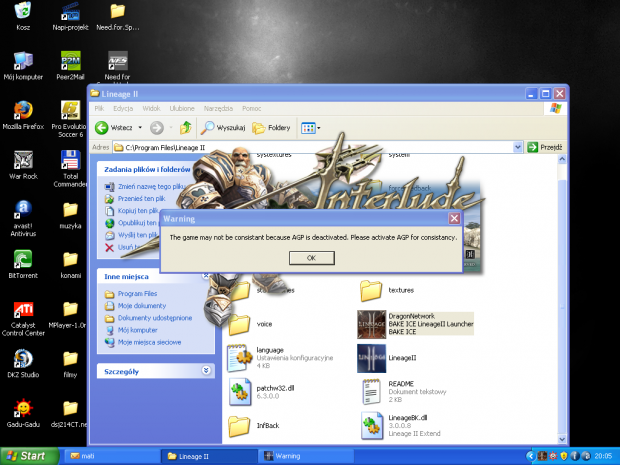The image size is (620, 465).
Task: Select the DKZ Studio desktop icon
Action: point(23,364)
